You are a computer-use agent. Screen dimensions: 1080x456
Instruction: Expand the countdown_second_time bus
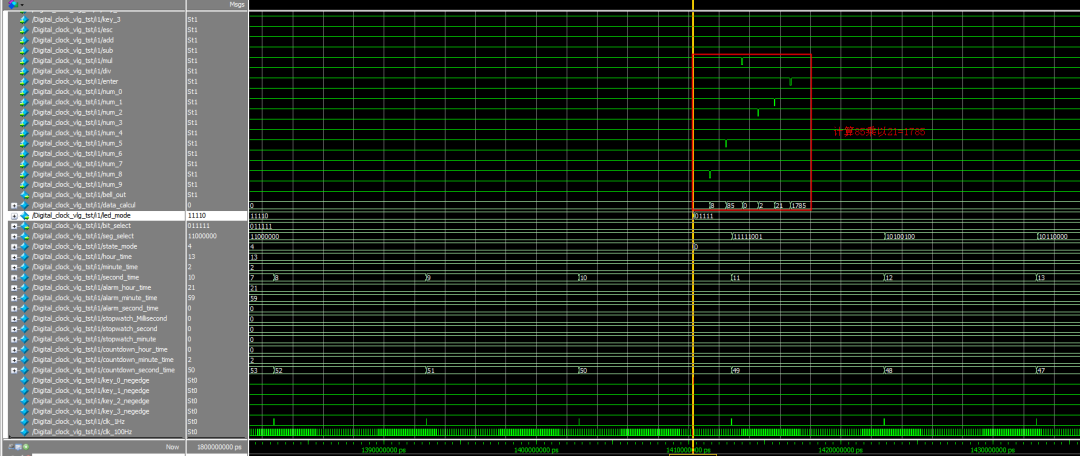[x=14, y=370]
